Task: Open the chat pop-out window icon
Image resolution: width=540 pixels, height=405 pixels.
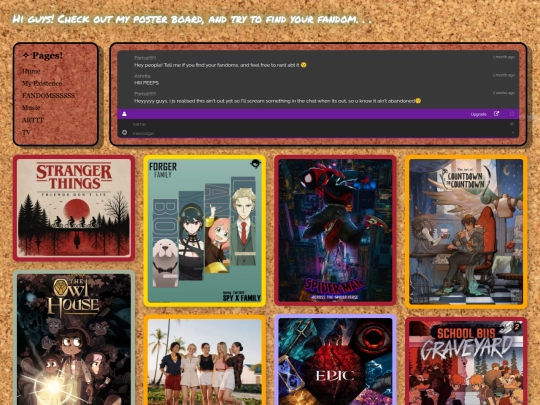Action: (496, 114)
